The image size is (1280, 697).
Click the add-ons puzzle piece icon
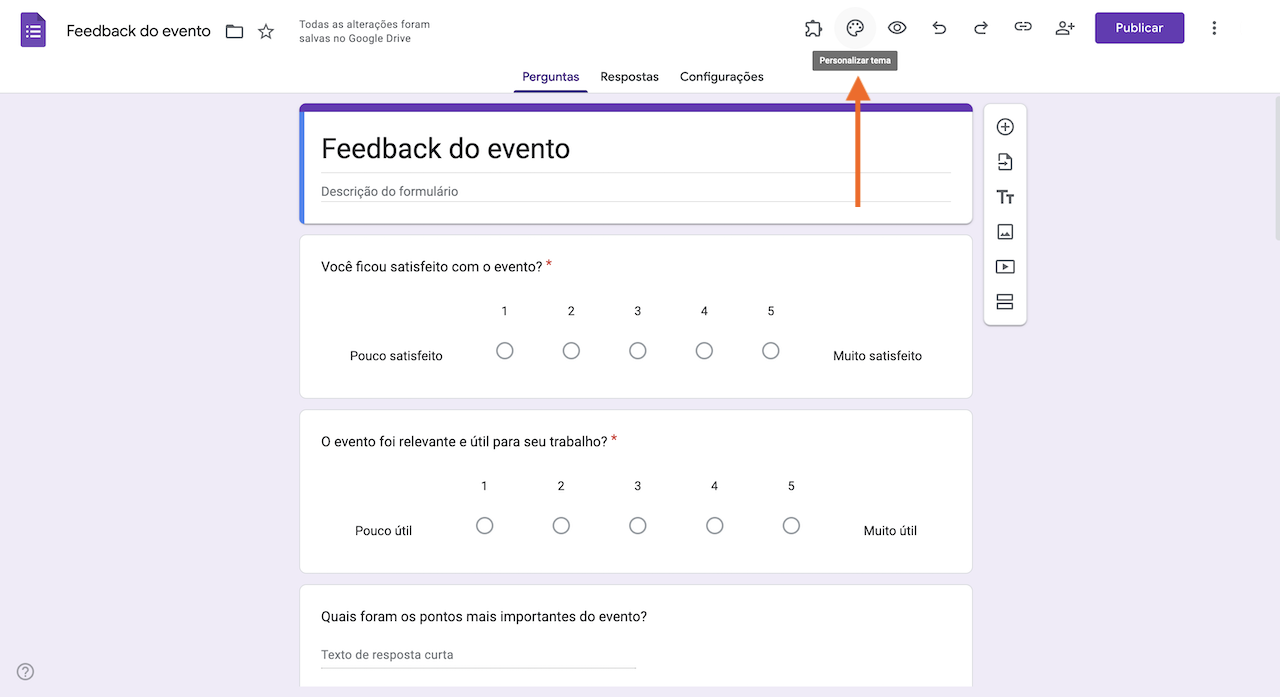click(813, 28)
